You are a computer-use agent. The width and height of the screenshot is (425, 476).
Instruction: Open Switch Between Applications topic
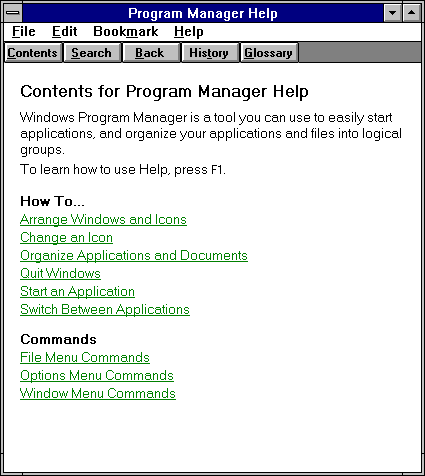[x=105, y=310]
